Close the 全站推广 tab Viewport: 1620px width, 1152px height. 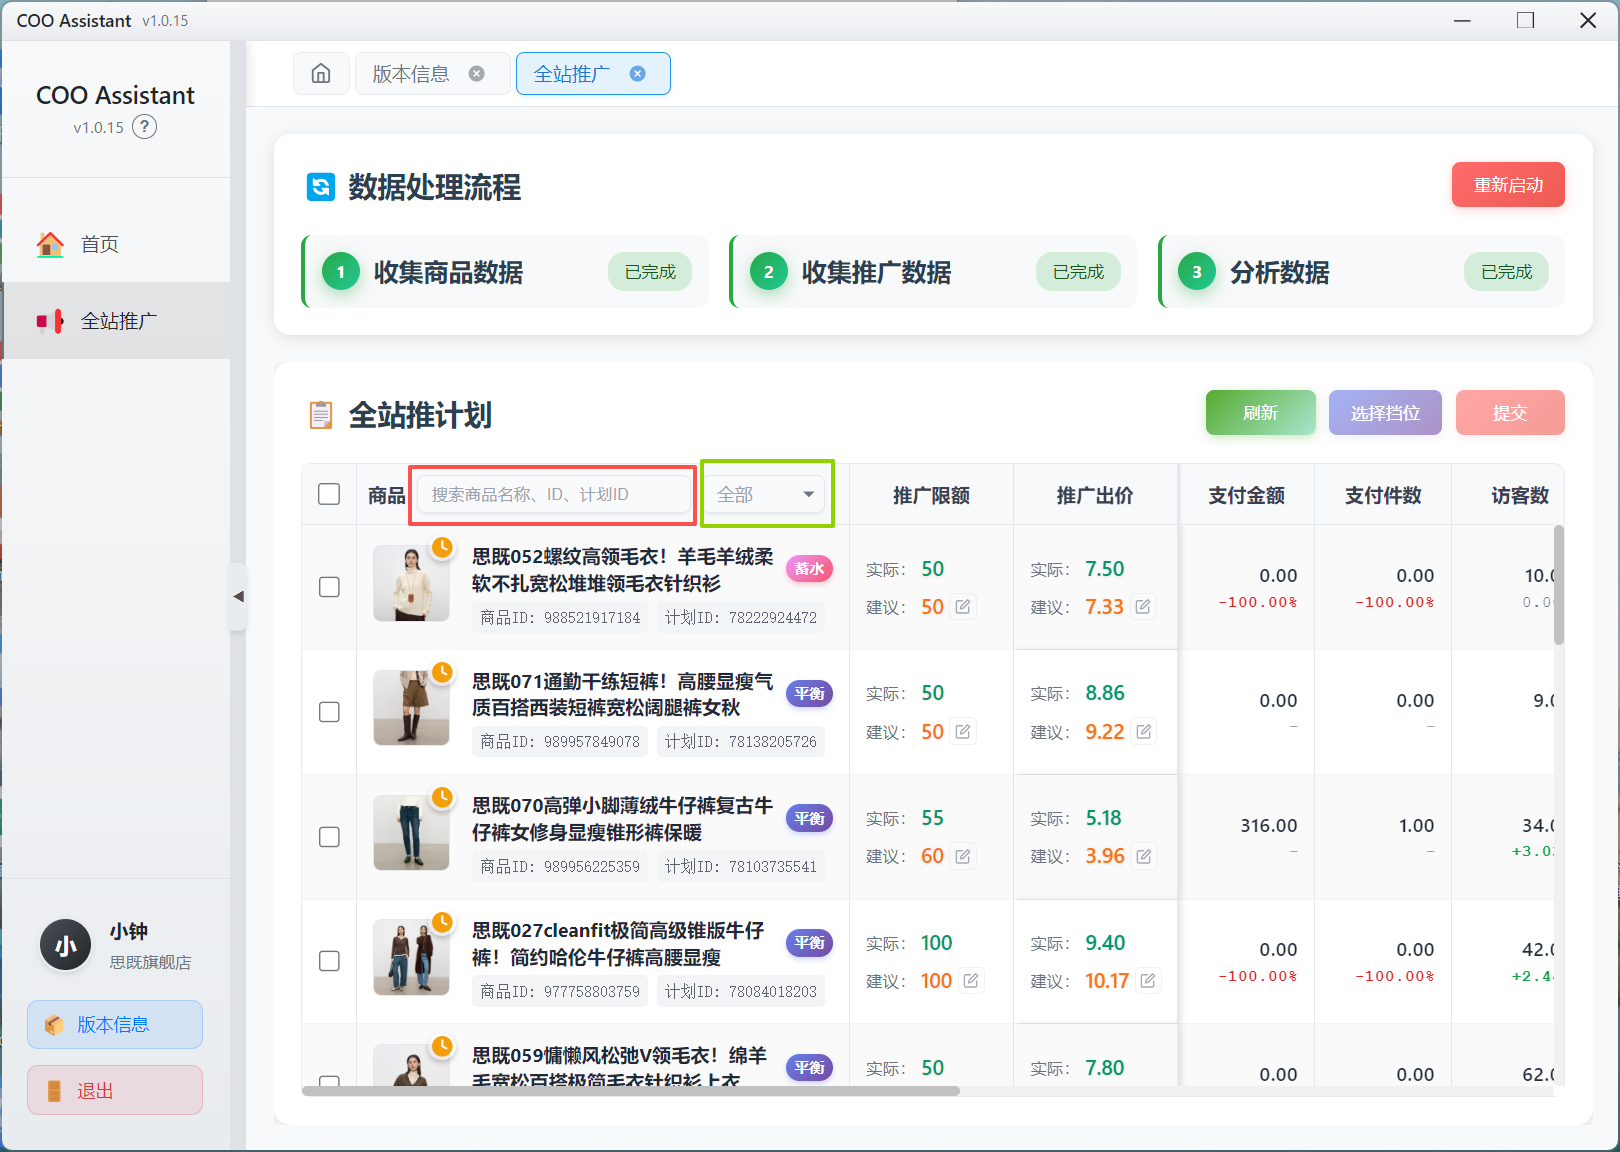[637, 73]
